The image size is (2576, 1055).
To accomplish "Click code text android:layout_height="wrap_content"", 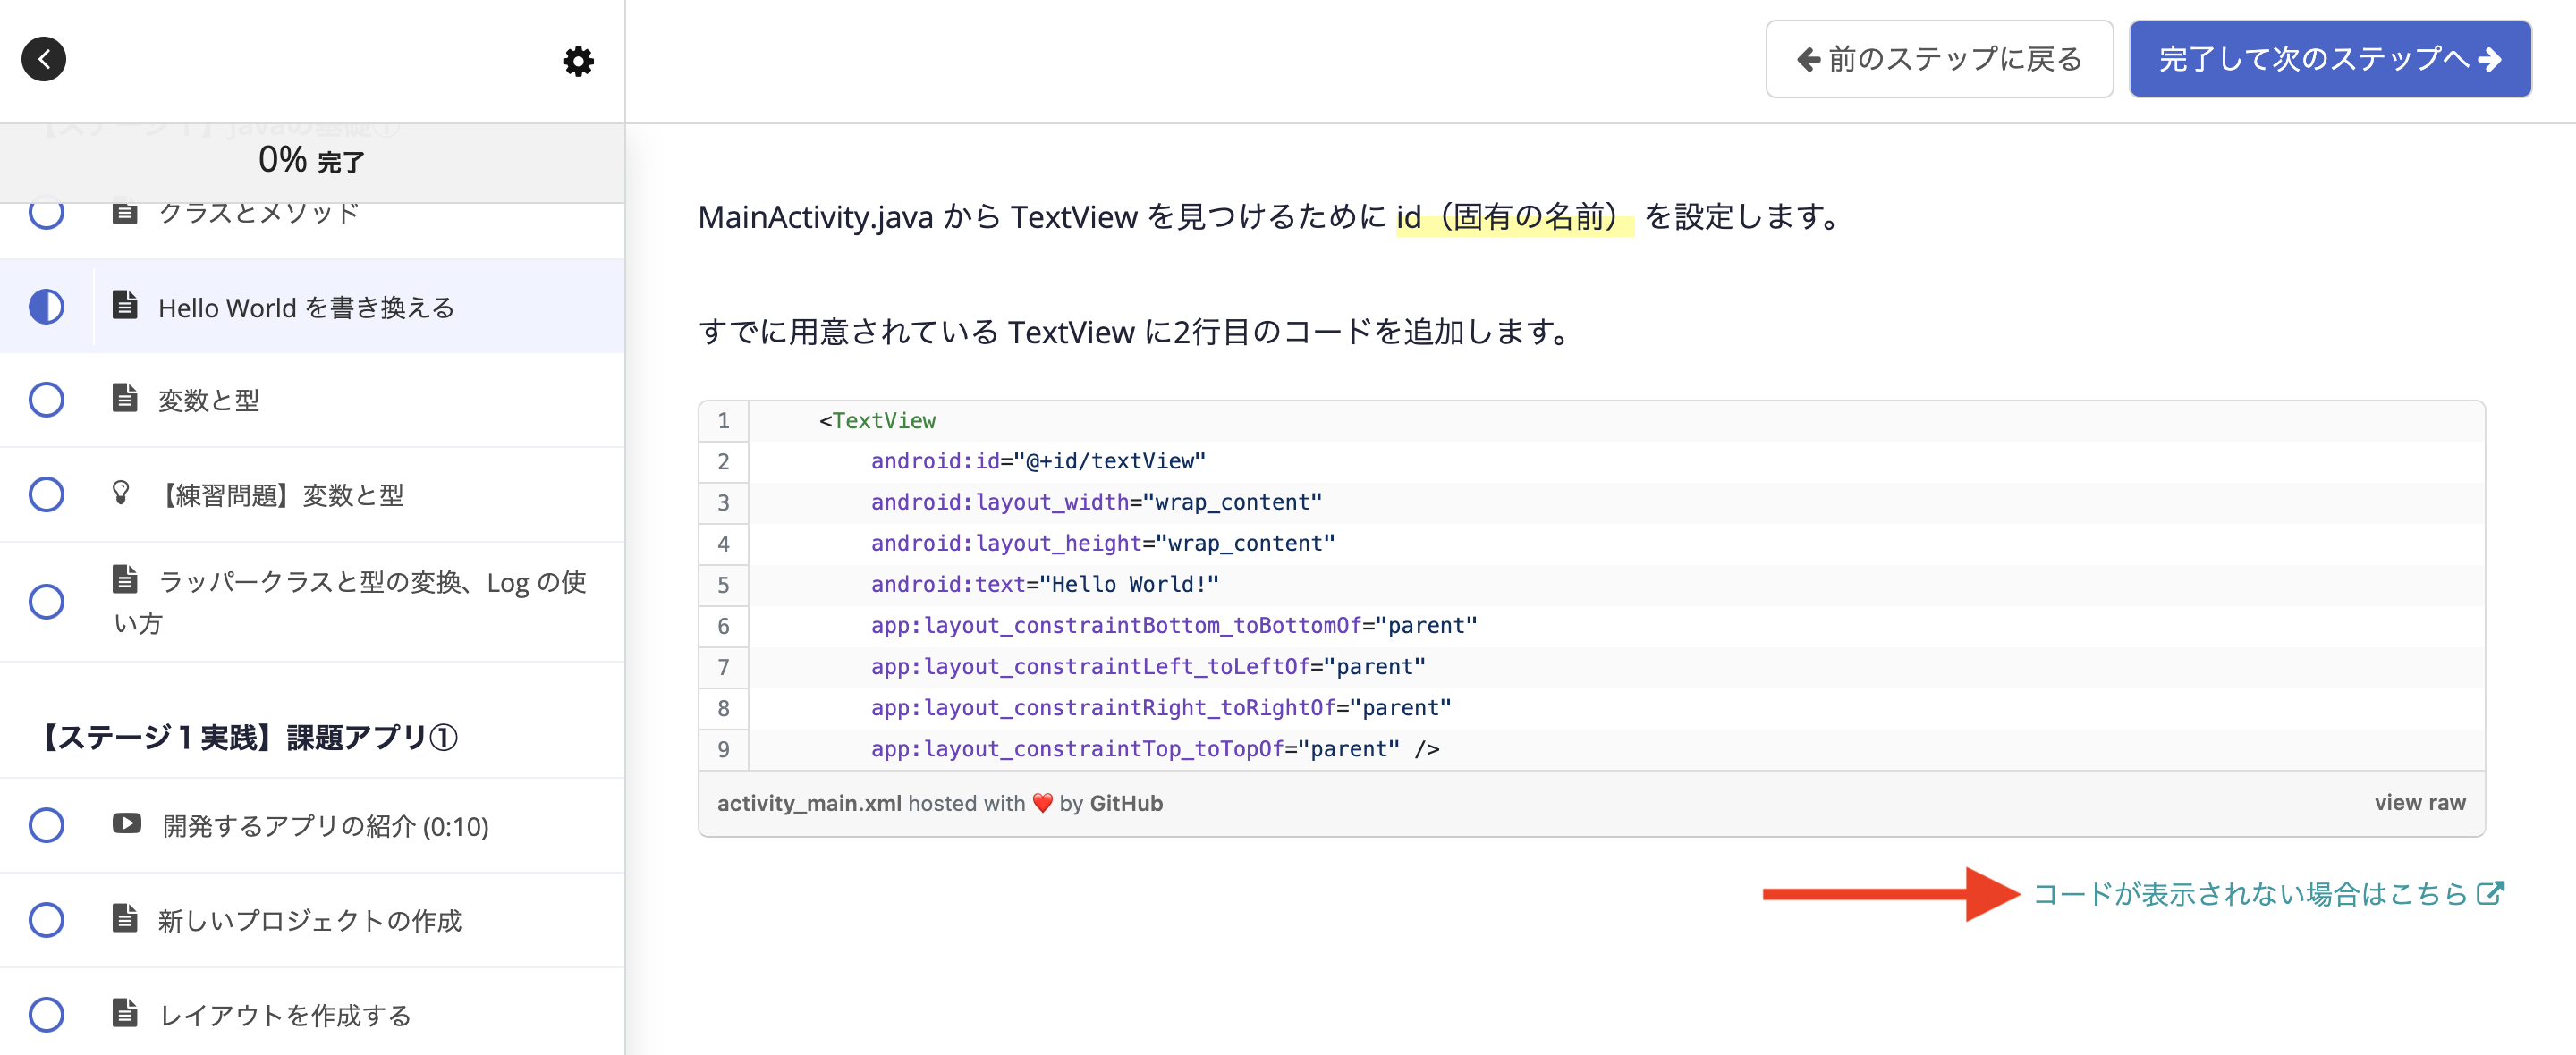I will 1103,543.
